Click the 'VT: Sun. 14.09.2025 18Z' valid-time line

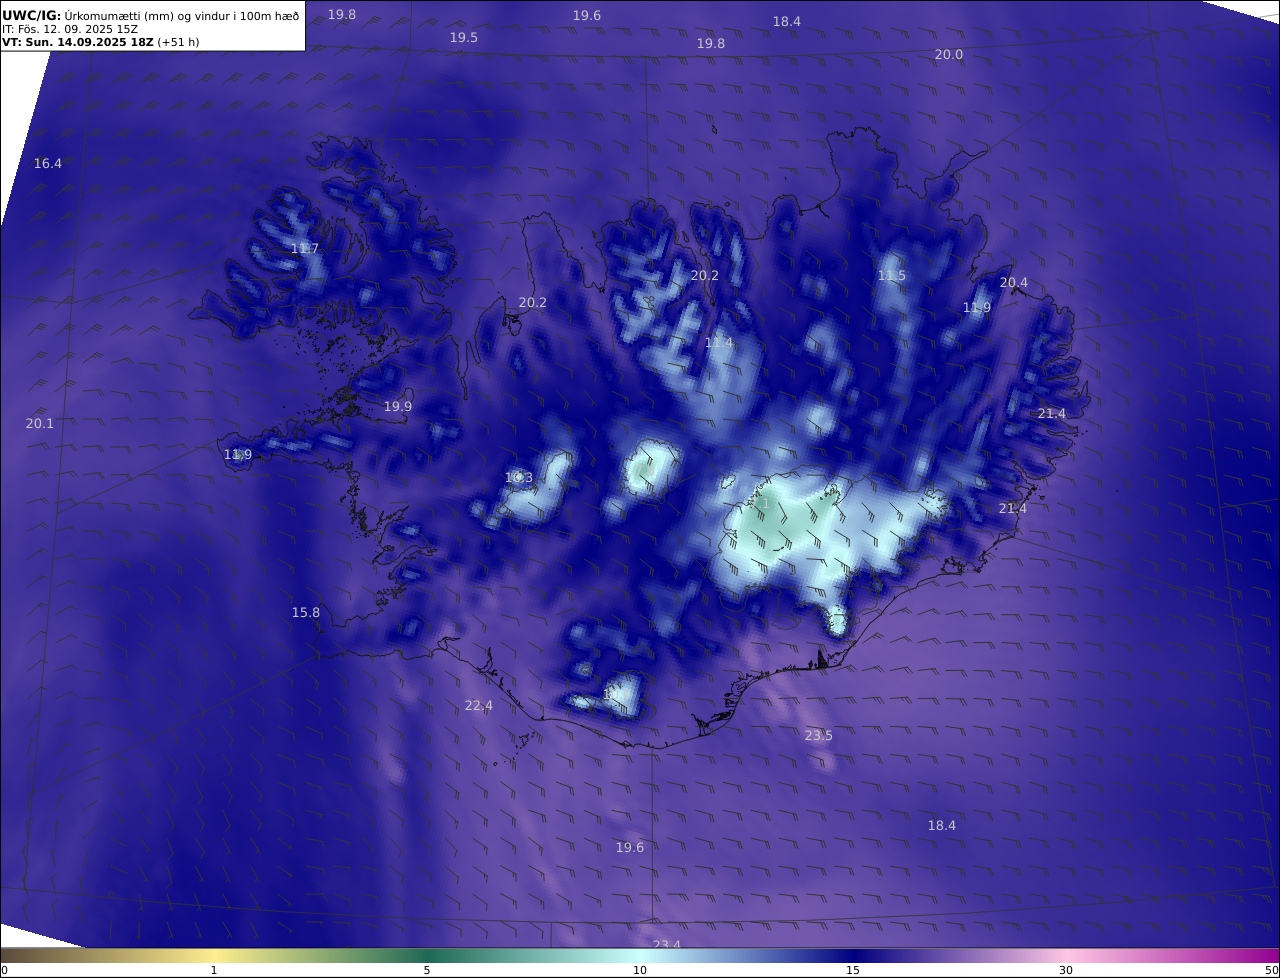pos(78,43)
